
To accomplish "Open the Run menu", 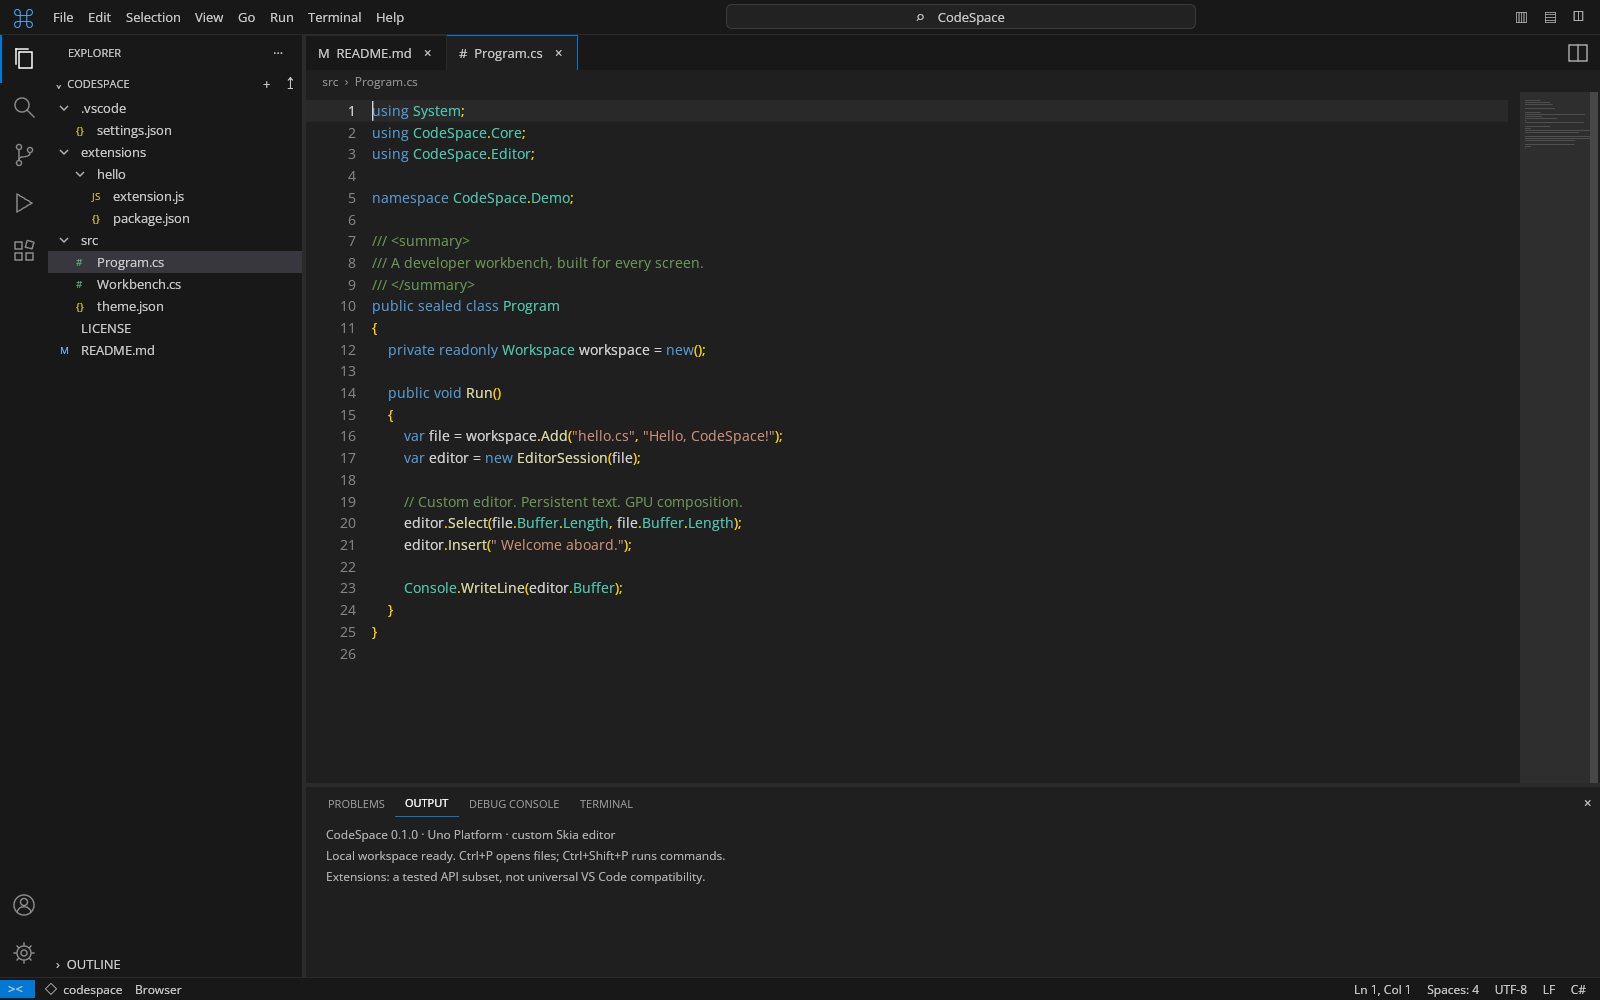I will [282, 17].
